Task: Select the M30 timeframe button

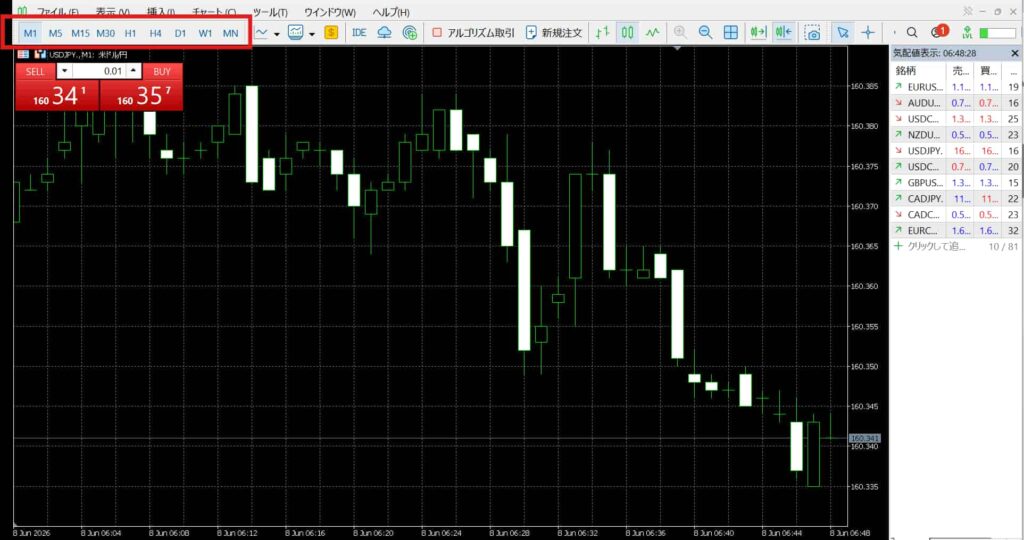Action: [105, 33]
